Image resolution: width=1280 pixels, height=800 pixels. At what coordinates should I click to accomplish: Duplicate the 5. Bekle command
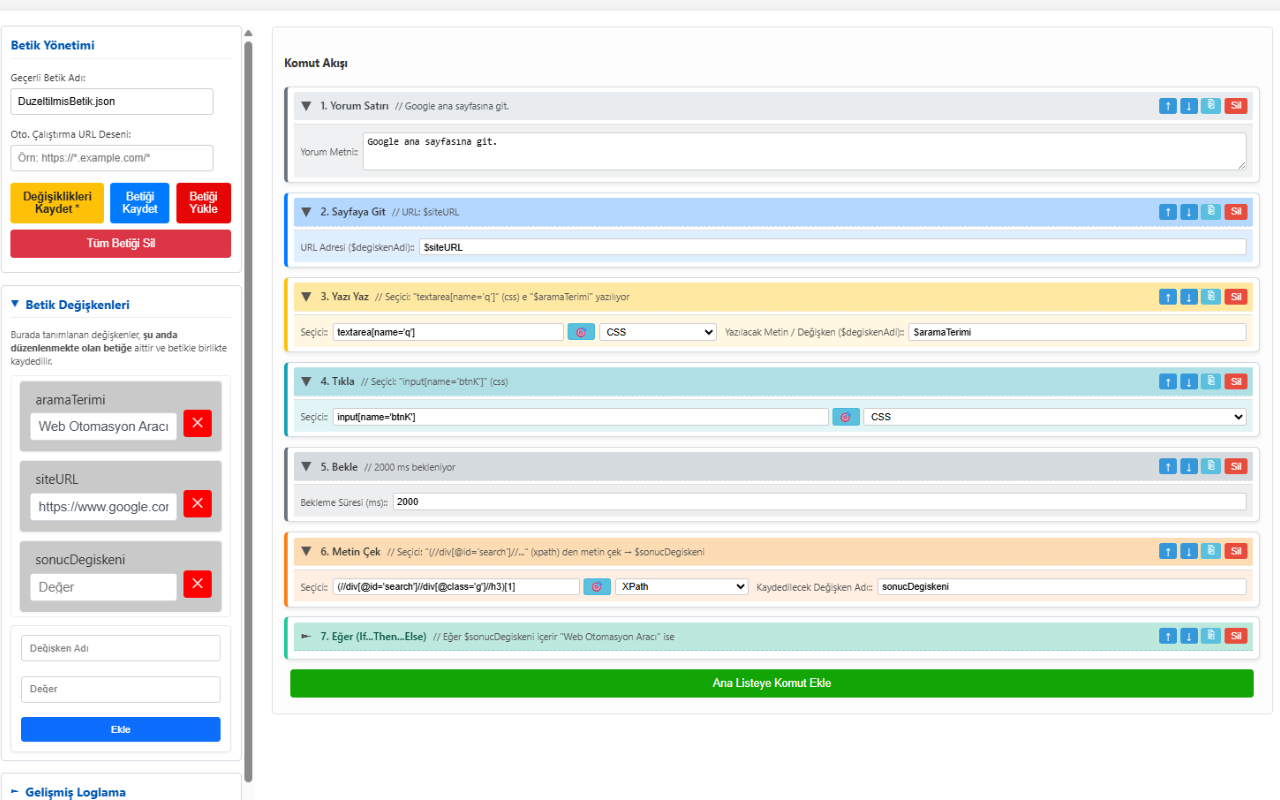point(1210,467)
